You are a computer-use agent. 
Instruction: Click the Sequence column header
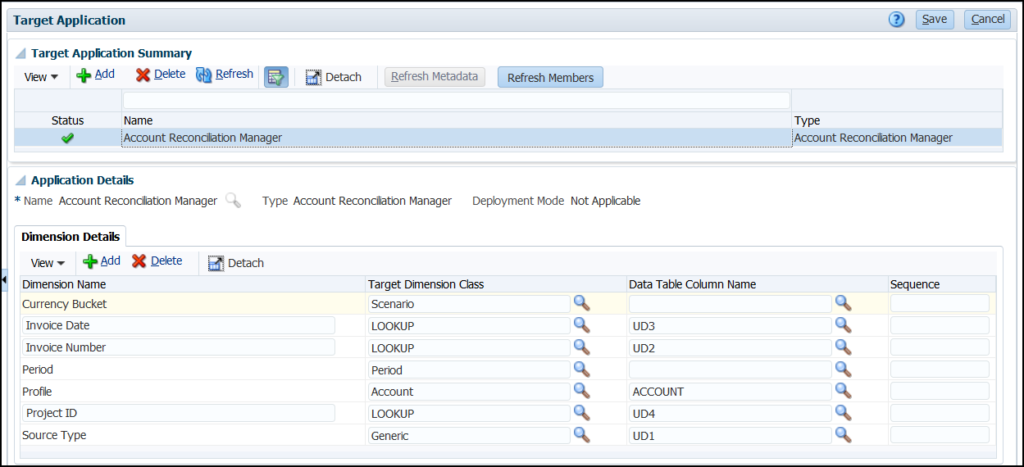[x=942, y=284]
